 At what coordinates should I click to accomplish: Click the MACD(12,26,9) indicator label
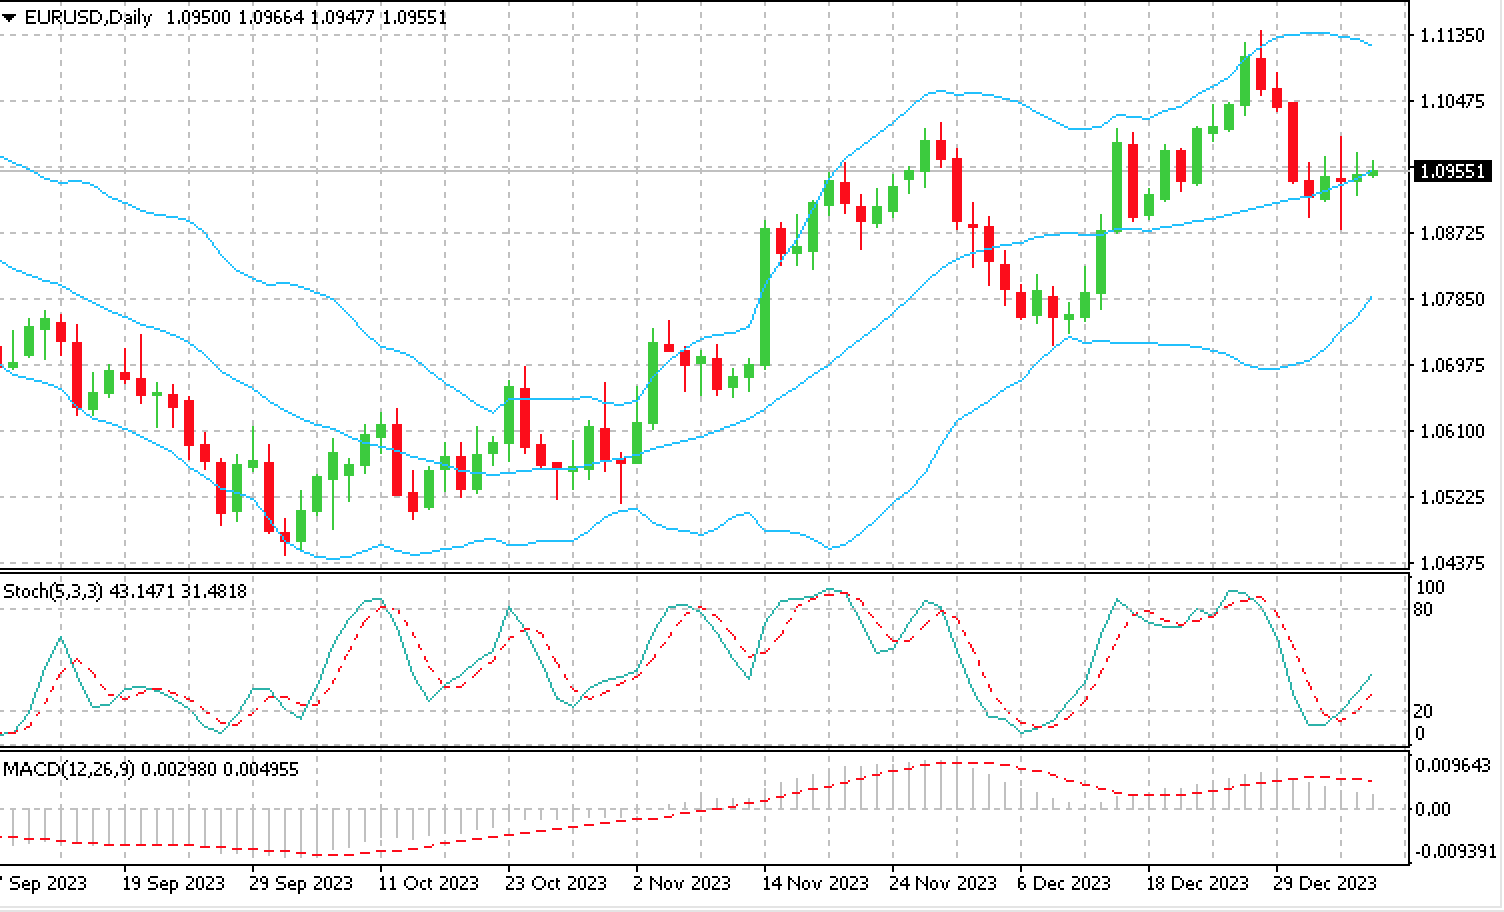pos(70,769)
